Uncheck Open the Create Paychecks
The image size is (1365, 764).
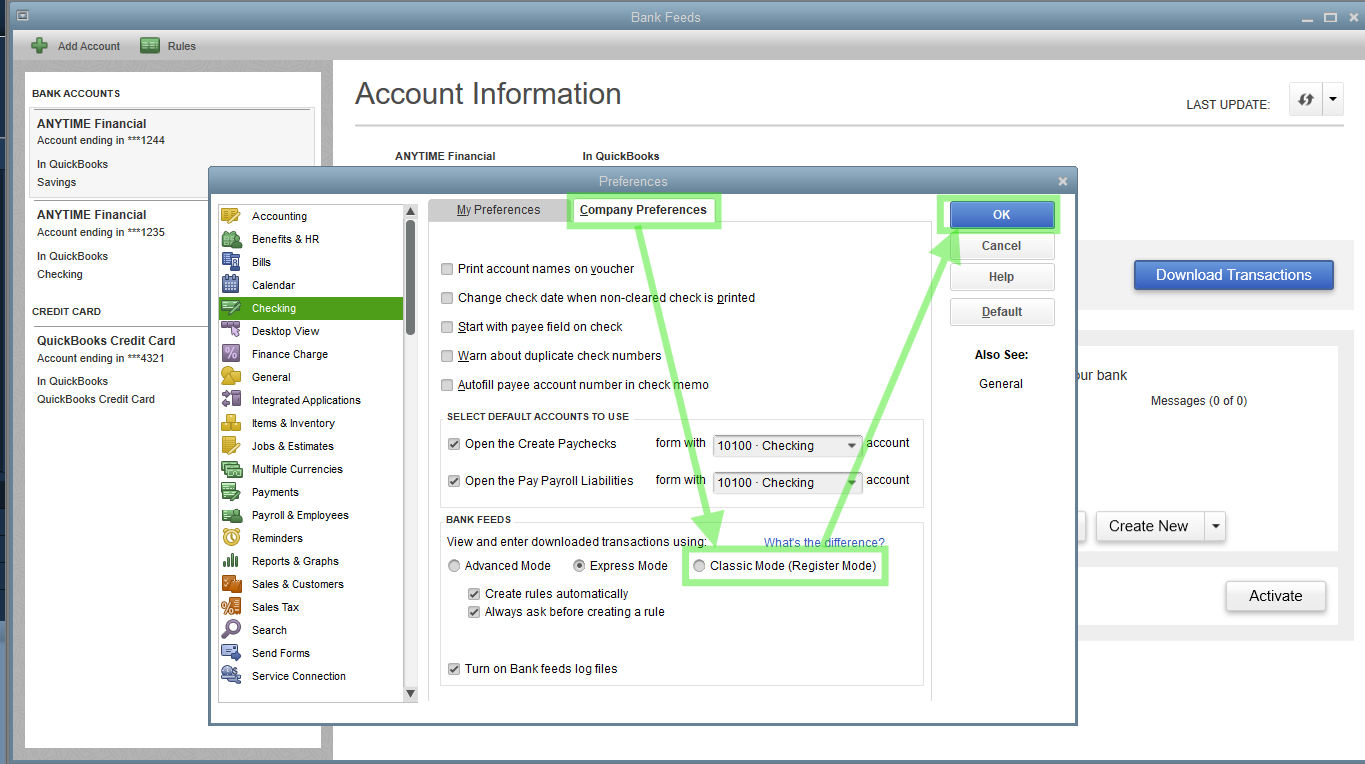tap(454, 444)
